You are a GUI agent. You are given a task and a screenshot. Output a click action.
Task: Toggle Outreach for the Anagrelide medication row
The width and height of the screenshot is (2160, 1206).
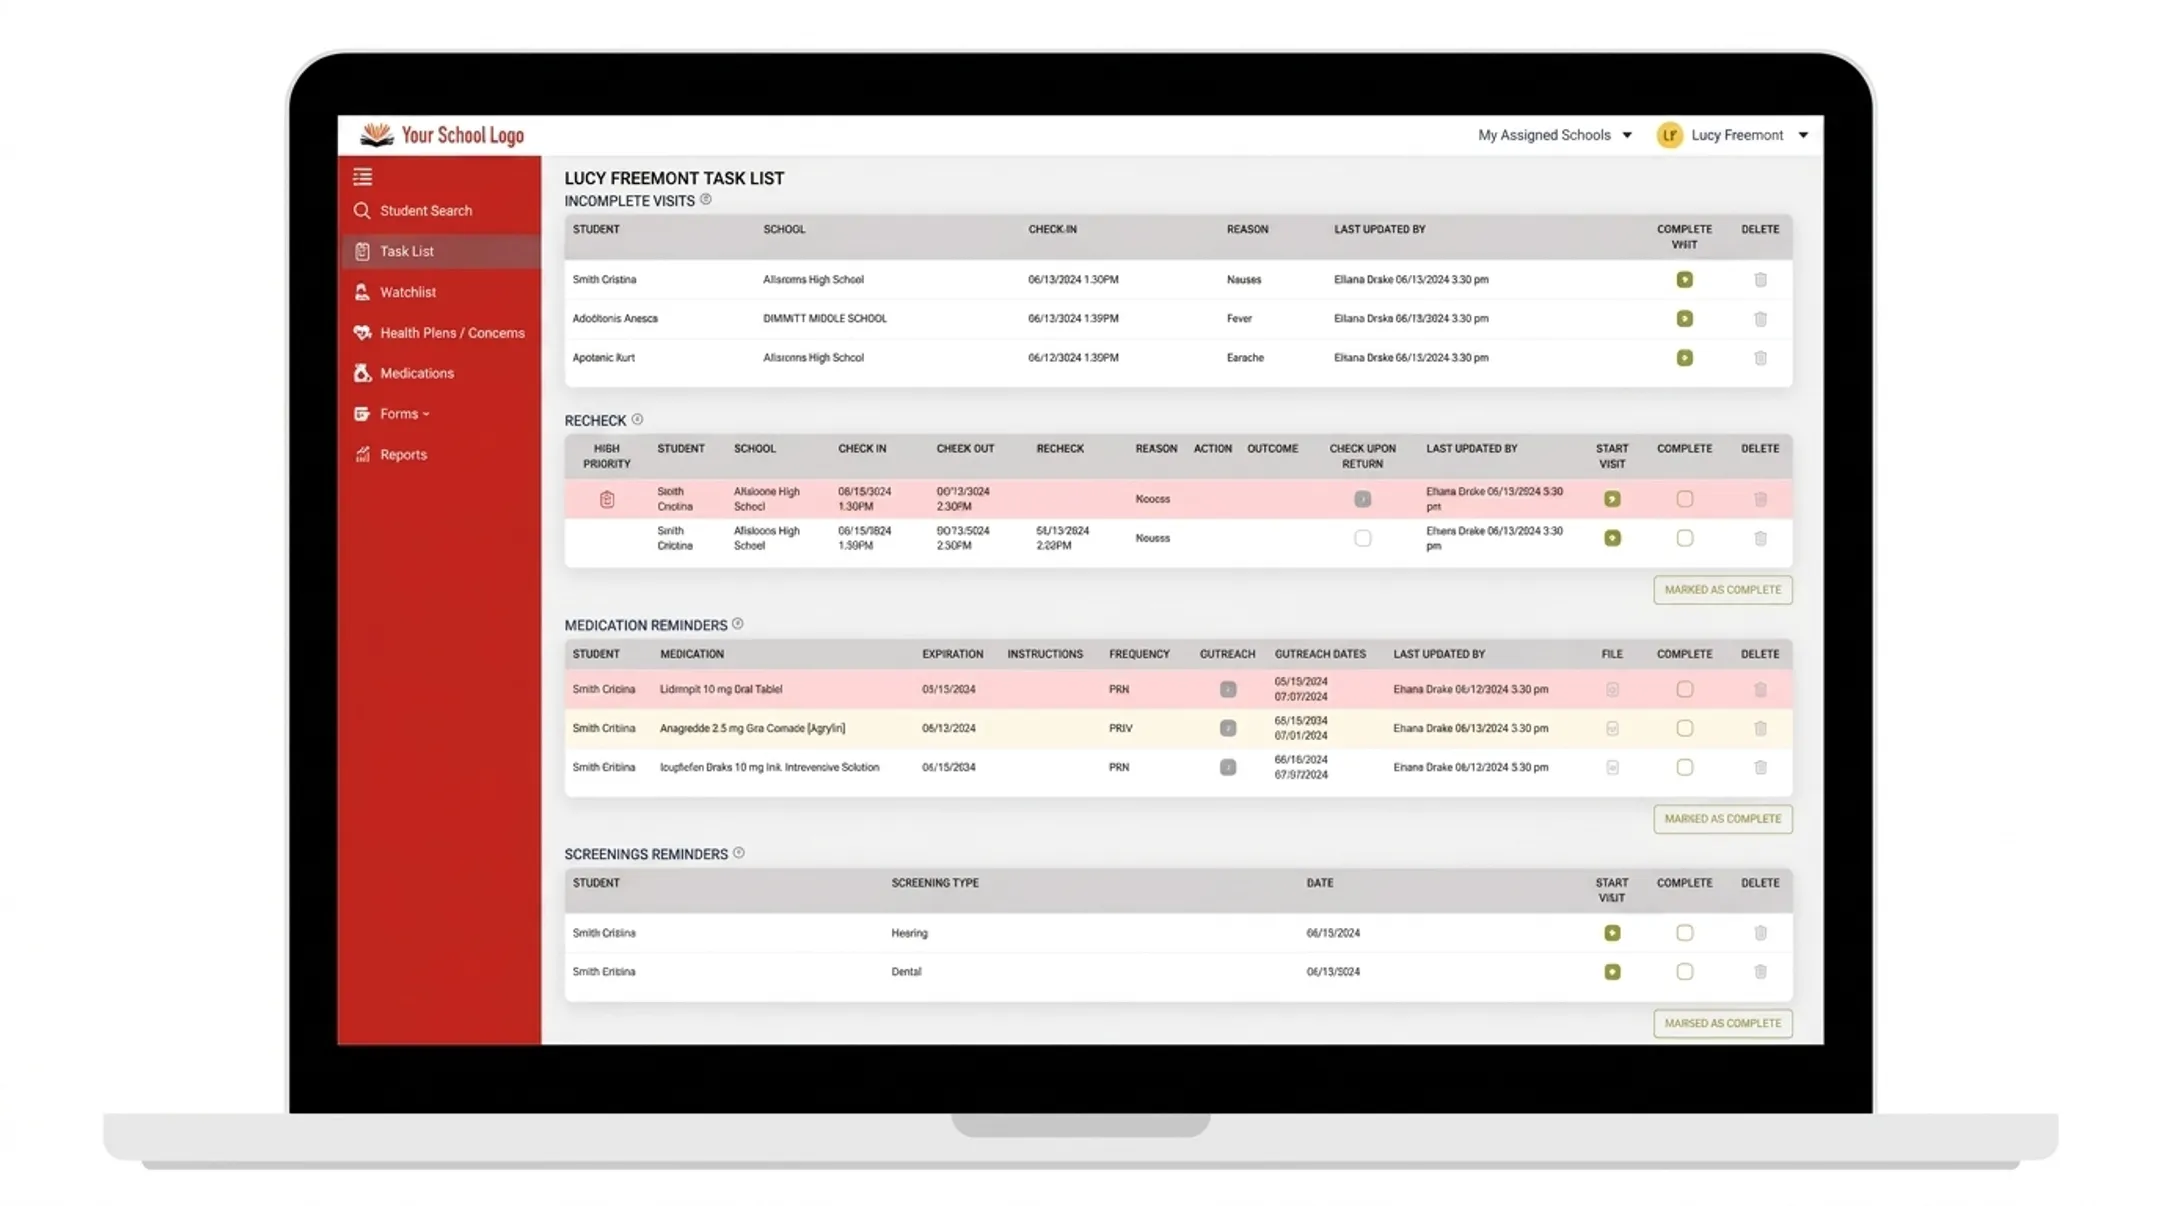point(1228,729)
